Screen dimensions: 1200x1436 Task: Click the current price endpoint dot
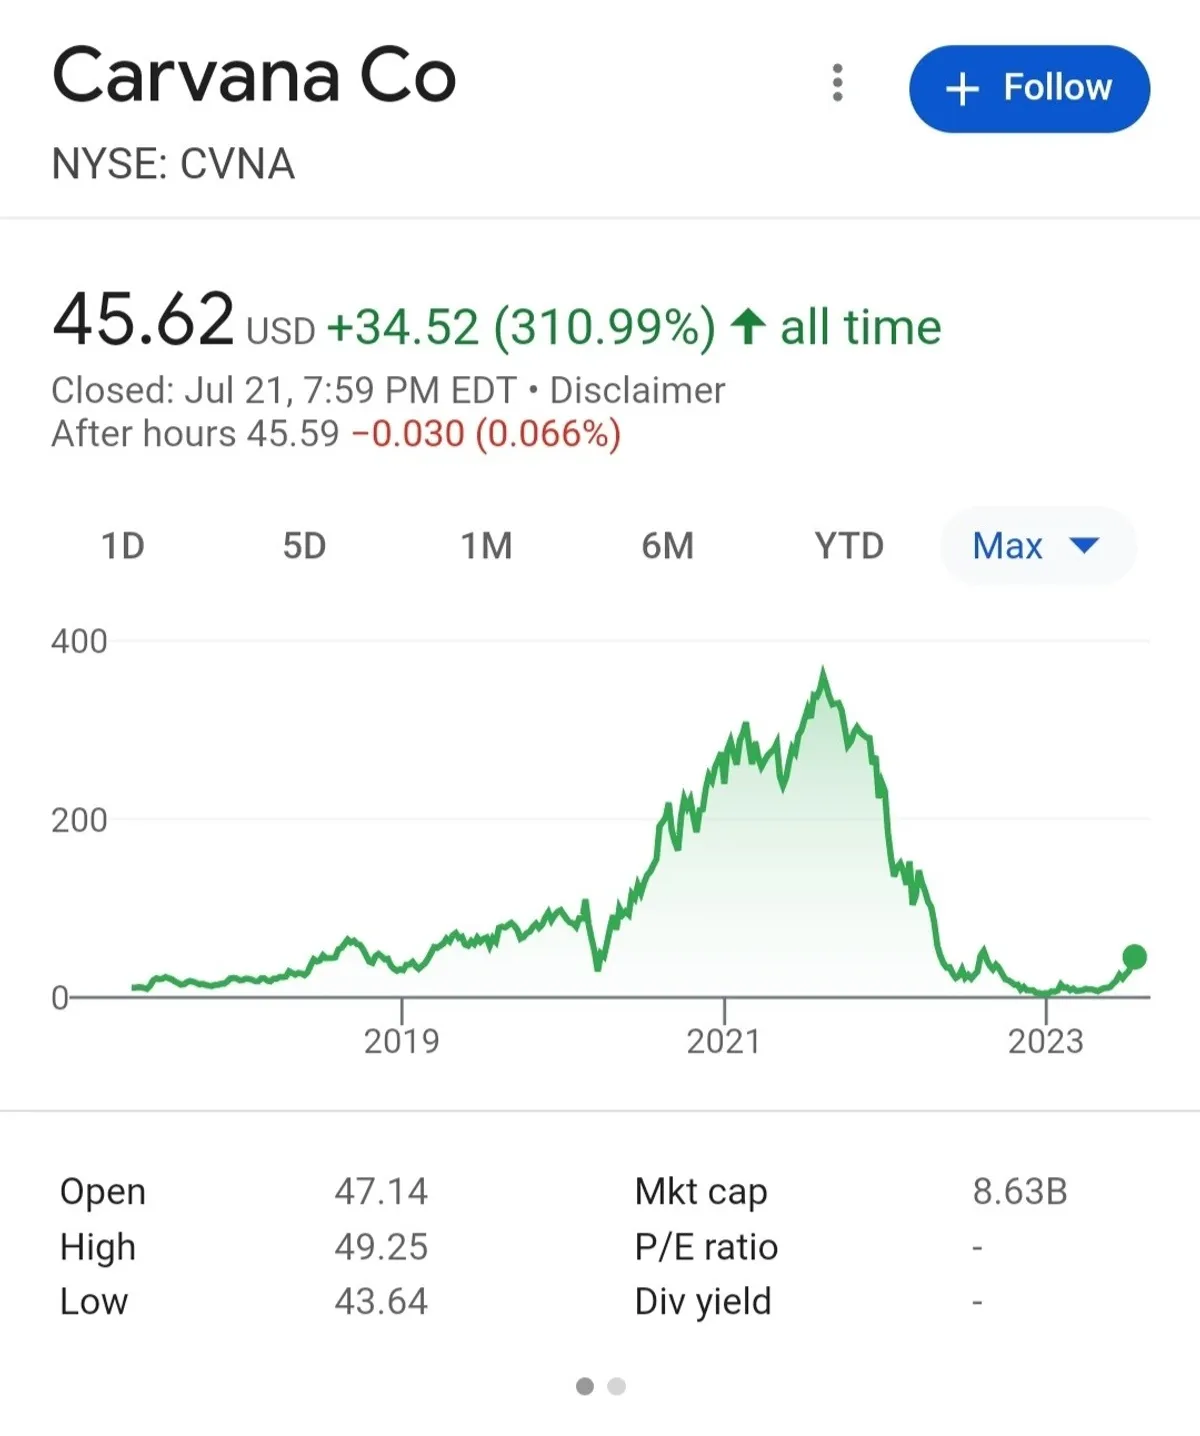point(1134,957)
